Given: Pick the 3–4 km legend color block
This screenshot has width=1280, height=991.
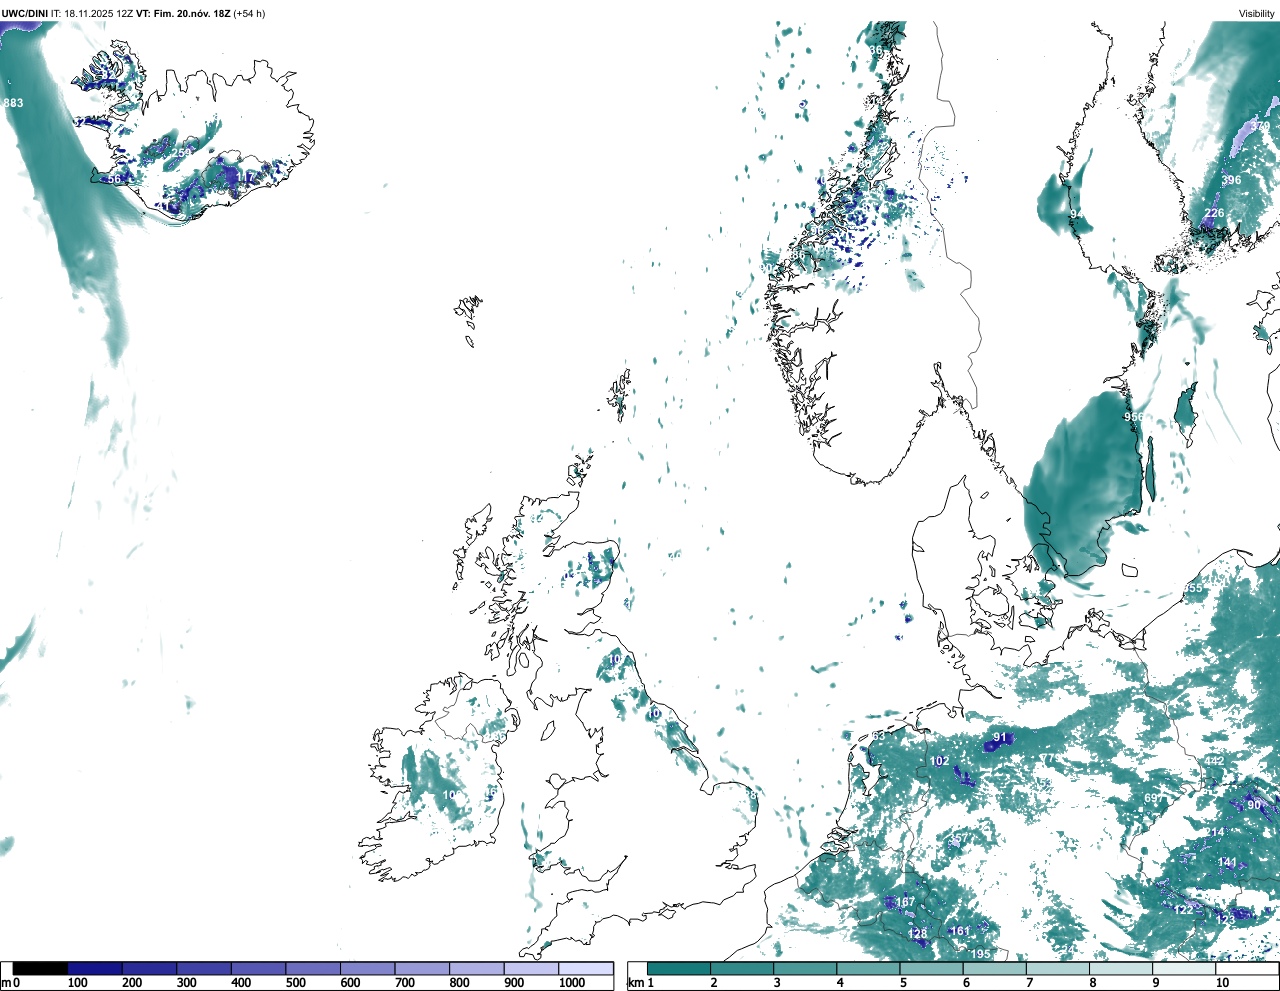Looking at the screenshot, I should (x=806, y=968).
